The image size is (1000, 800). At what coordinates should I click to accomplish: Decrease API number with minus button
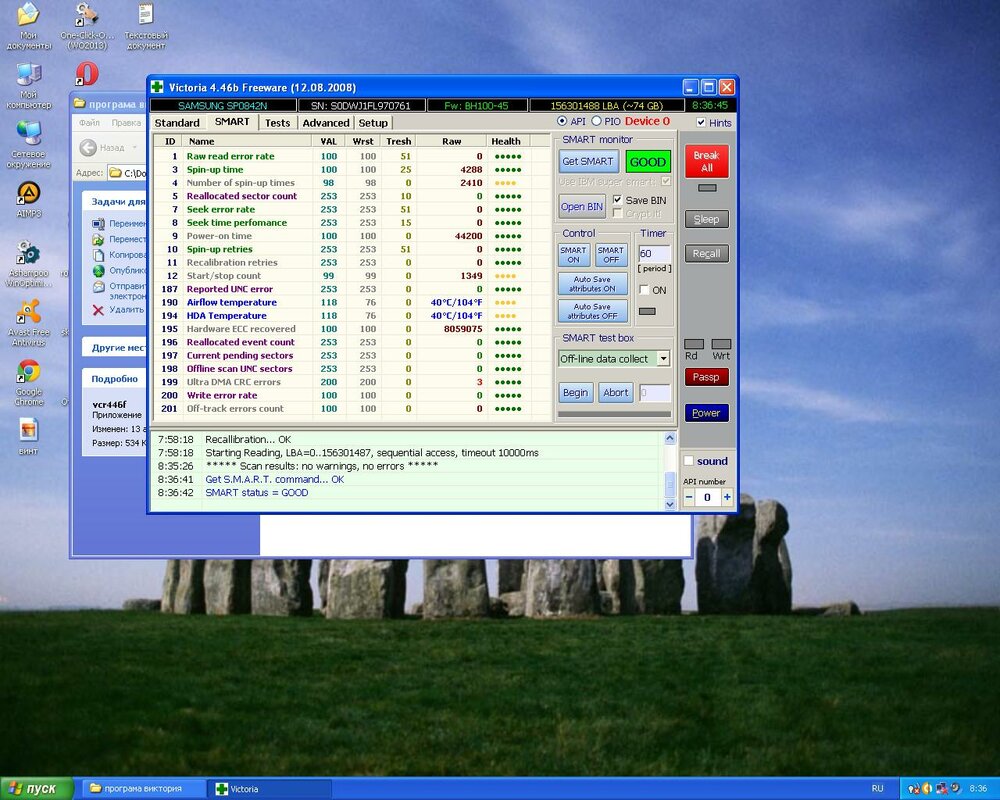coord(689,497)
